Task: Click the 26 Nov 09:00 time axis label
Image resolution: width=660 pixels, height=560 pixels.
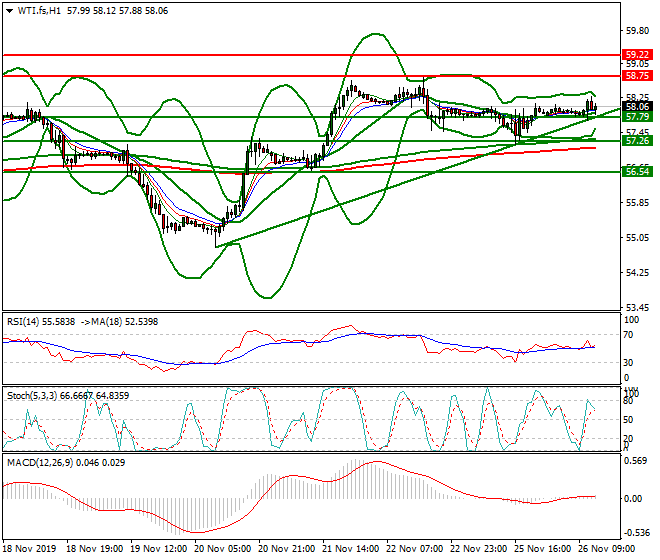Action: pyautogui.click(x=606, y=549)
